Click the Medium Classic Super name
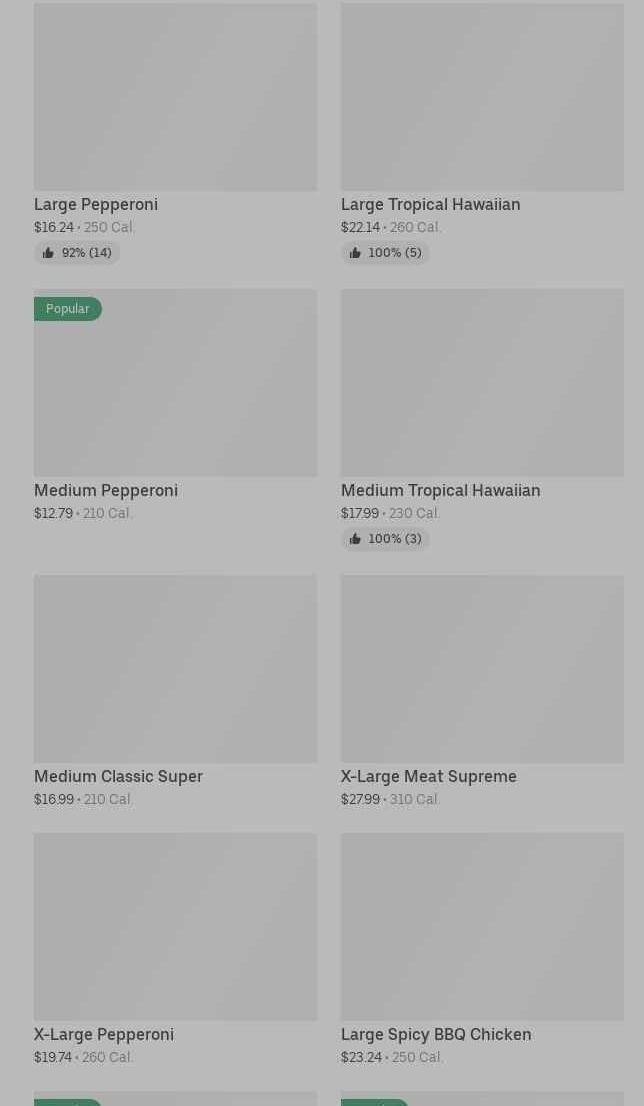644x1106 pixels. [x=118, y=776]
